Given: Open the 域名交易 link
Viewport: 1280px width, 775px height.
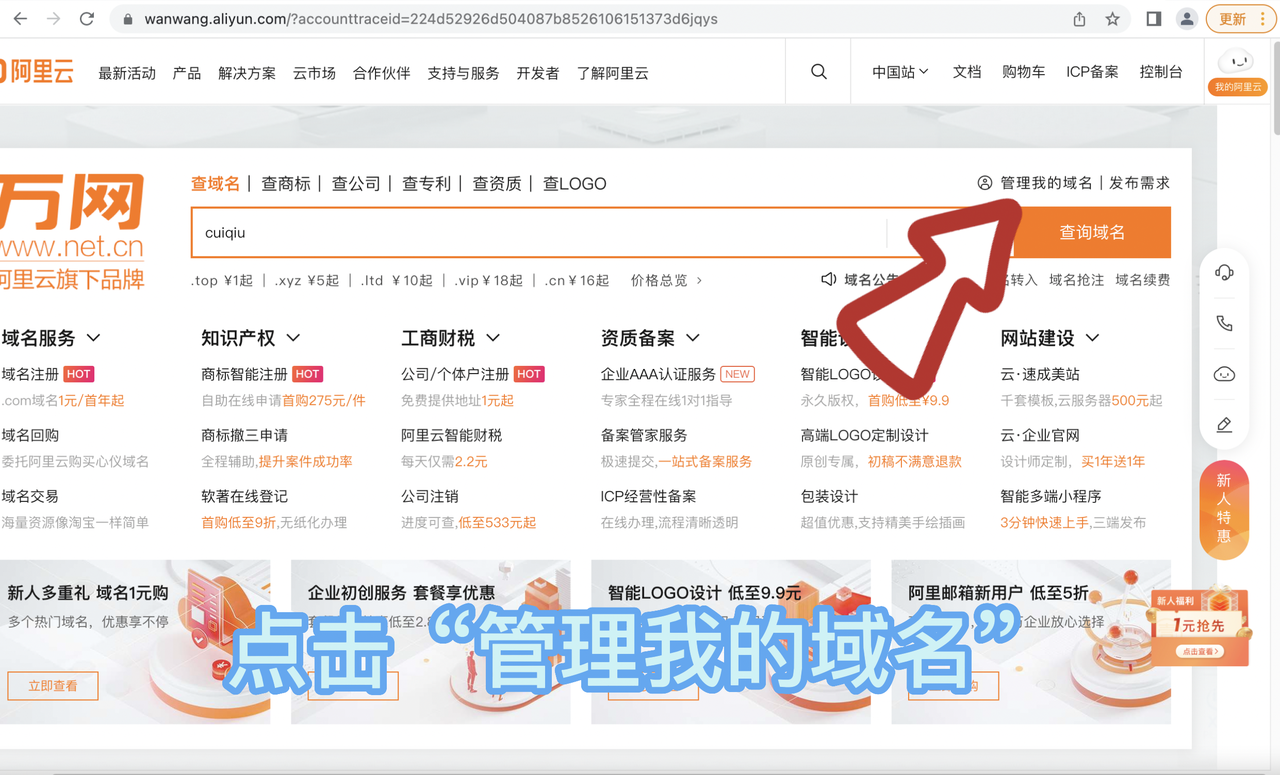Looking at the screenshot, I should coord(30,496).
